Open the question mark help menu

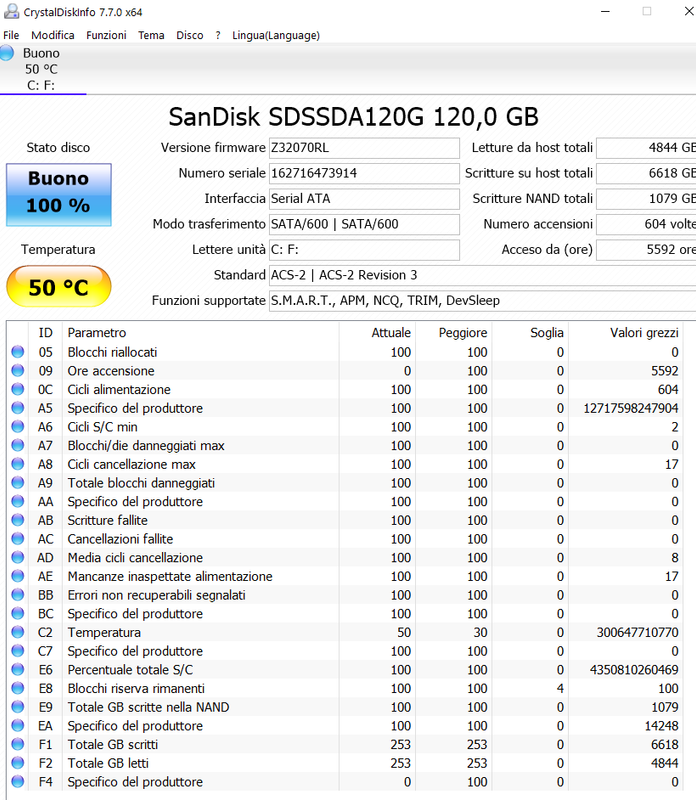[x=218, y=35]
